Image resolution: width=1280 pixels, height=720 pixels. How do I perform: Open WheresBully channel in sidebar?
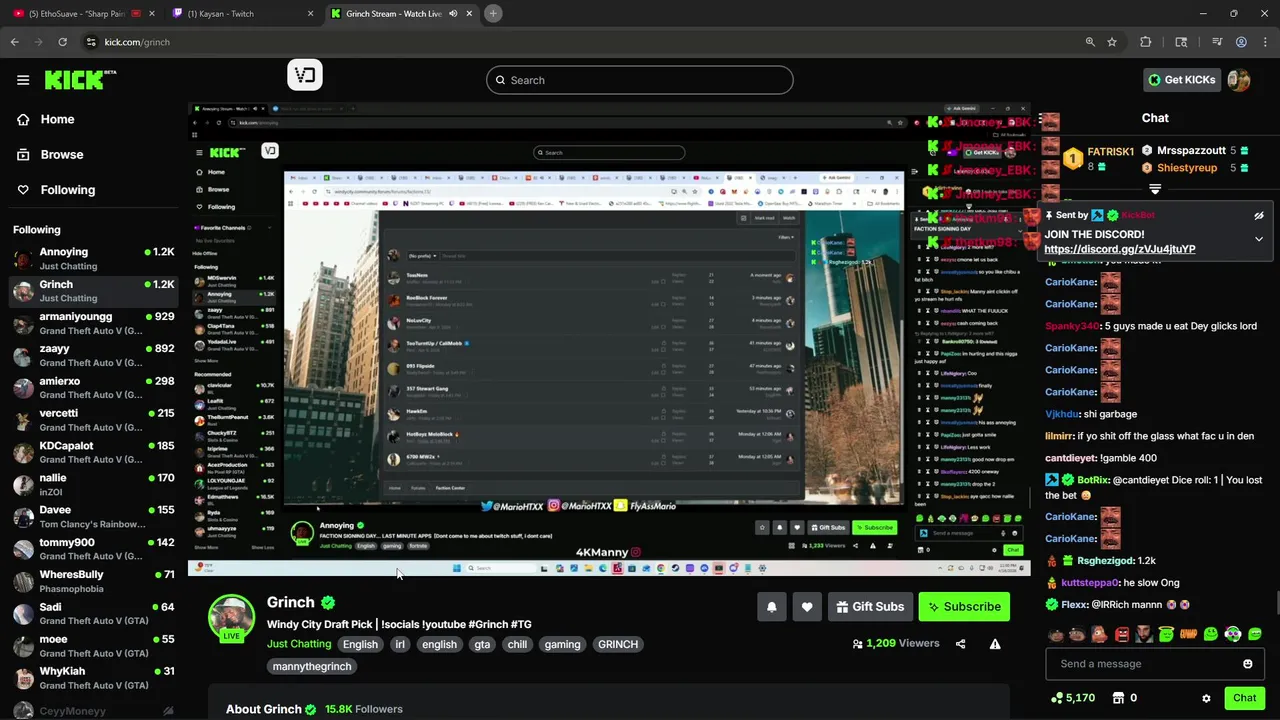tap(93, 581)
